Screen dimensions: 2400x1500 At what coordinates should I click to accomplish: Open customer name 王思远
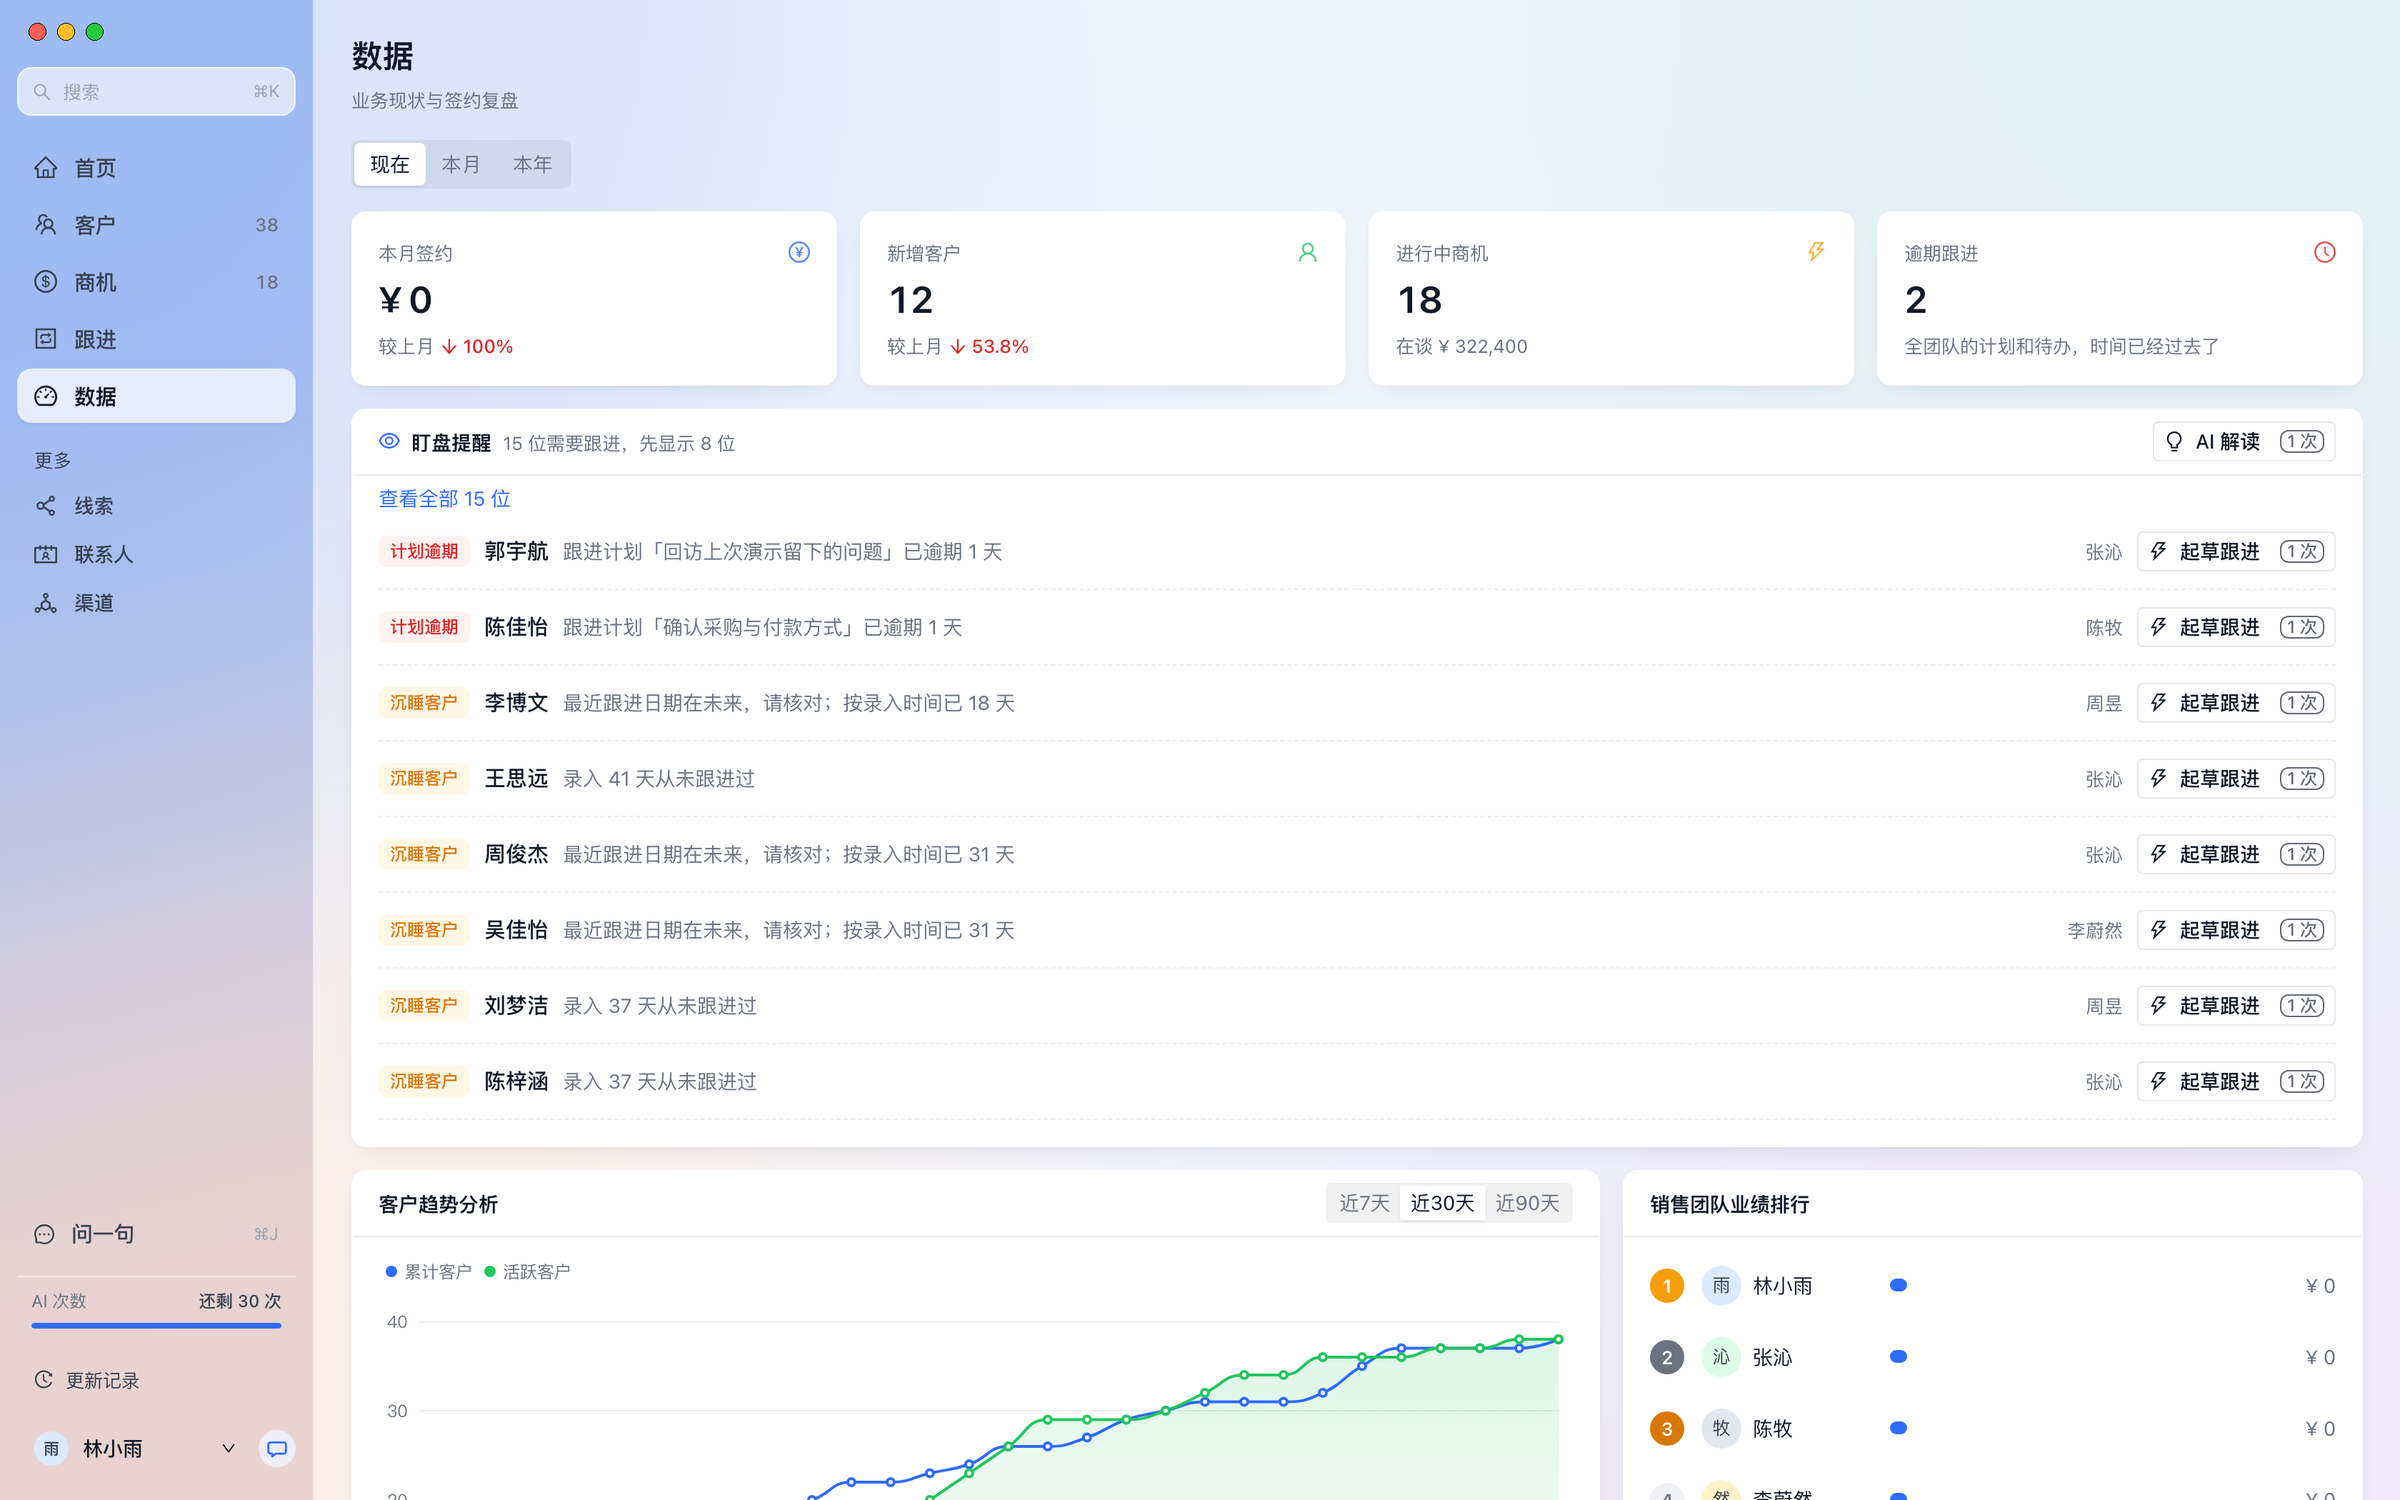coord(516,779)
